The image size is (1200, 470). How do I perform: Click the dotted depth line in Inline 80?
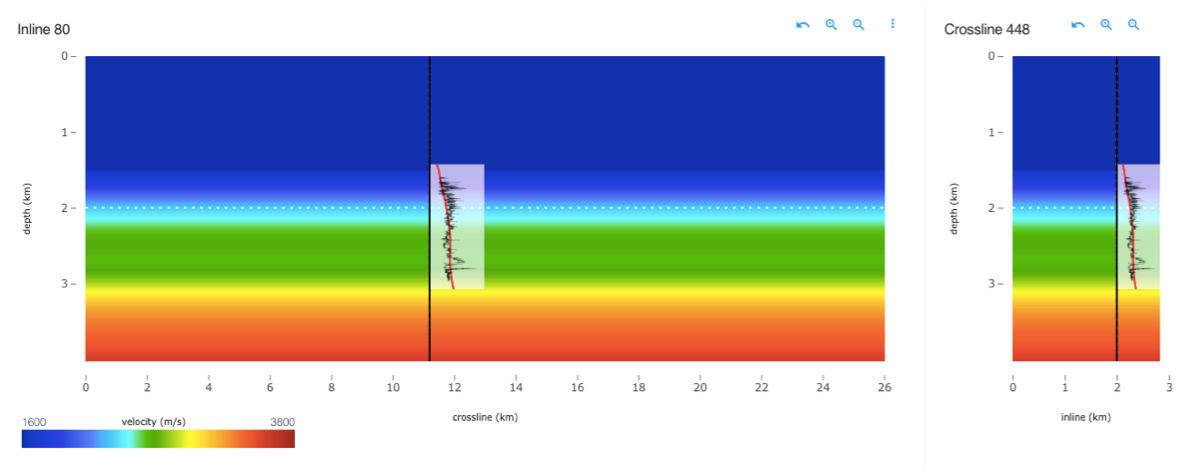485,208
